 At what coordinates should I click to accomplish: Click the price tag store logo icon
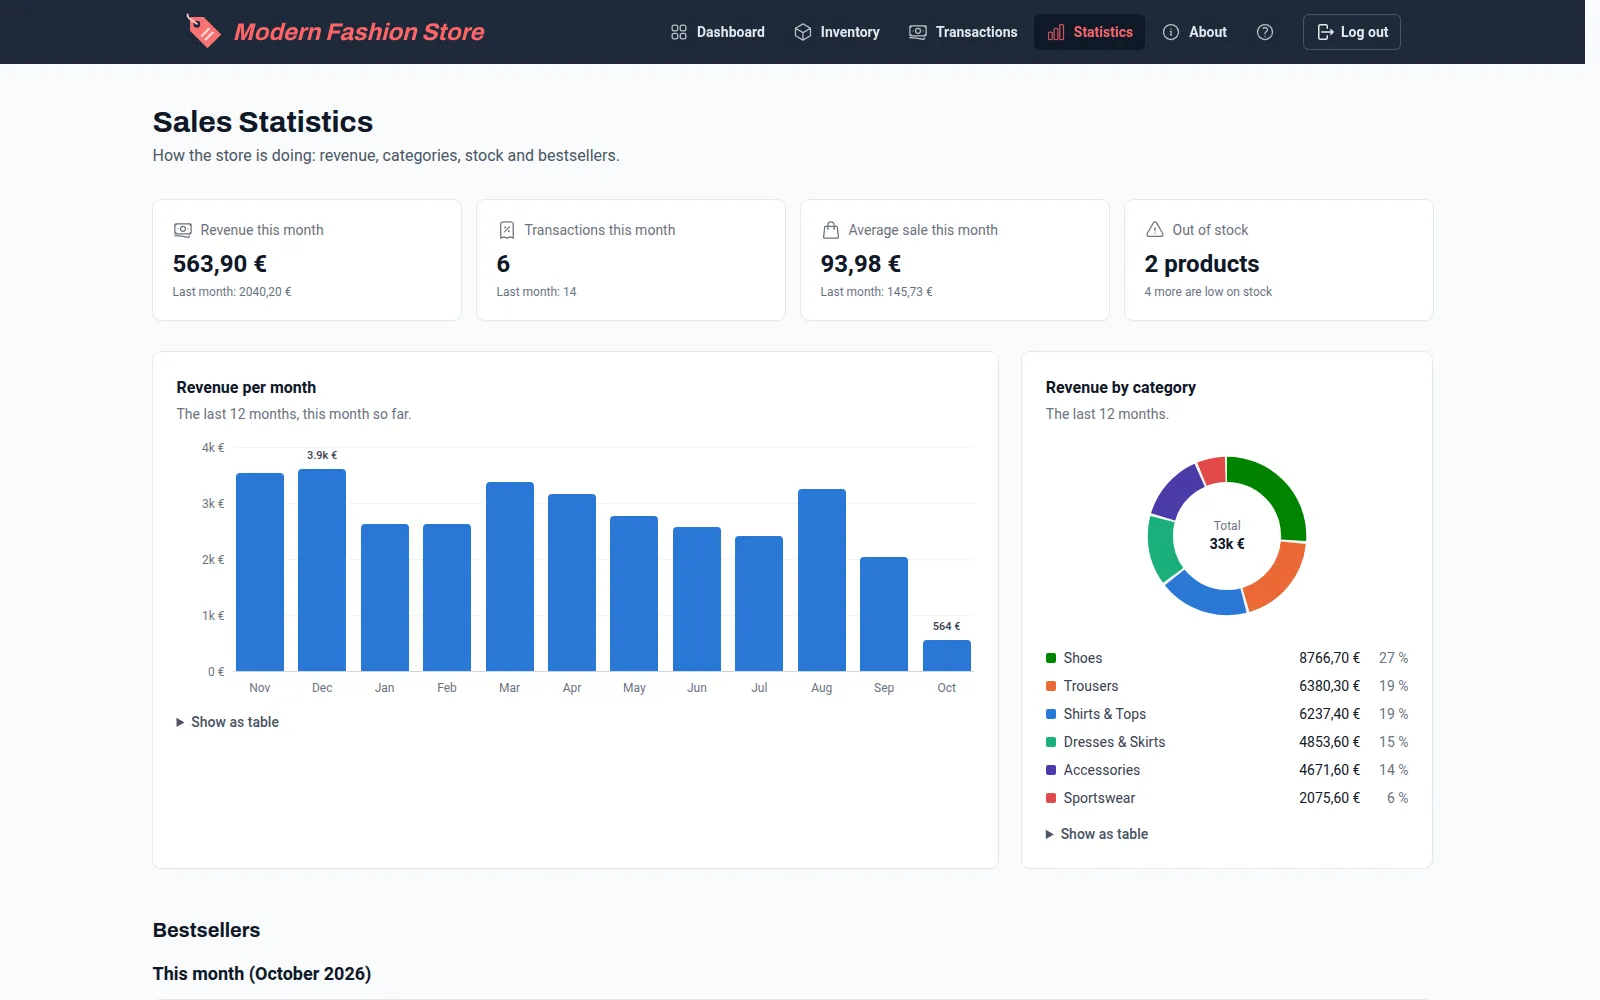click(x=203, y=30)
